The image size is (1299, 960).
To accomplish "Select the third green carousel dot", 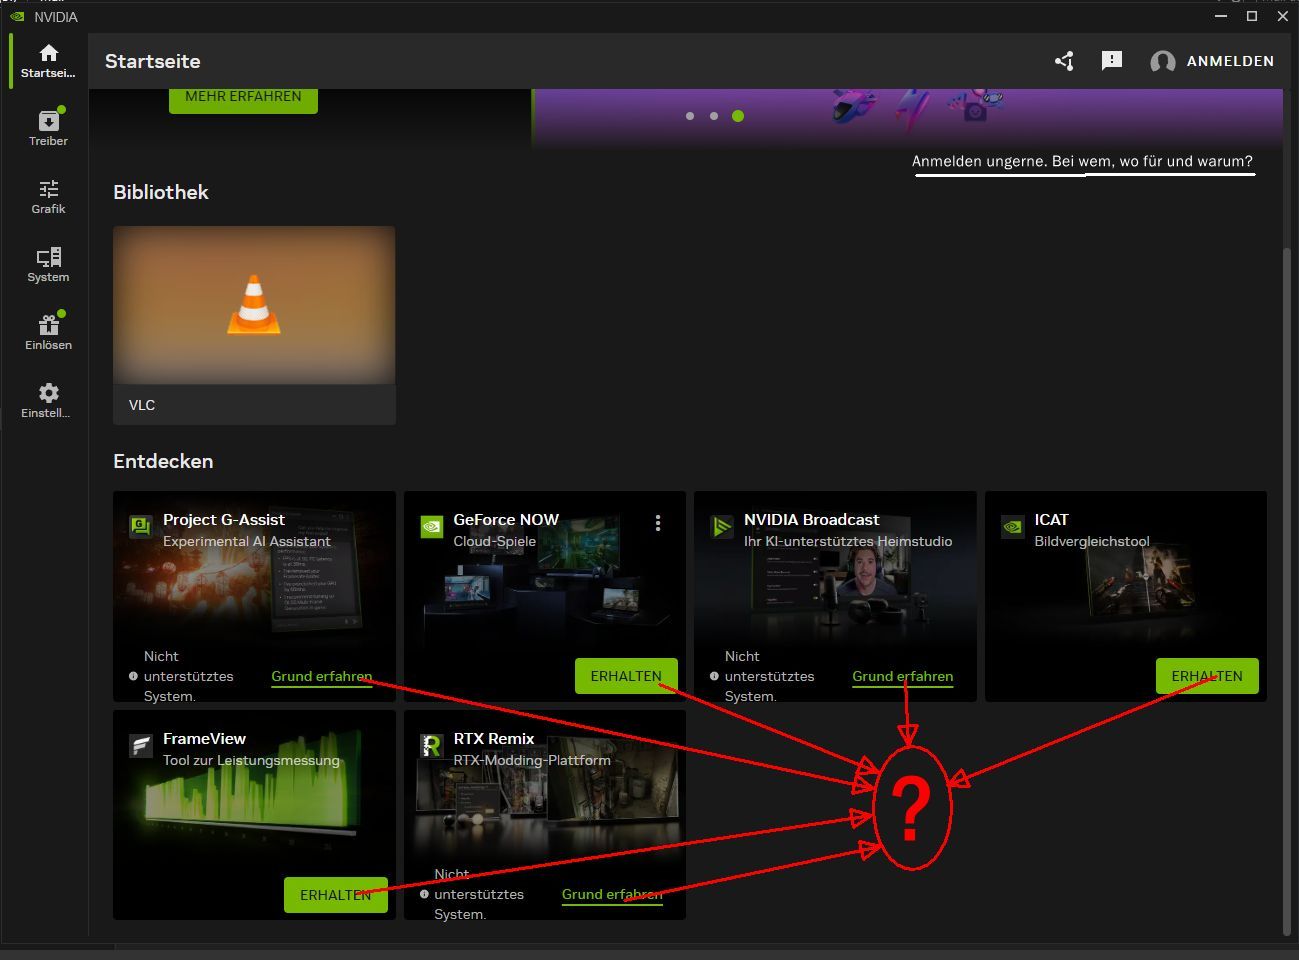I will coord(738,116).
